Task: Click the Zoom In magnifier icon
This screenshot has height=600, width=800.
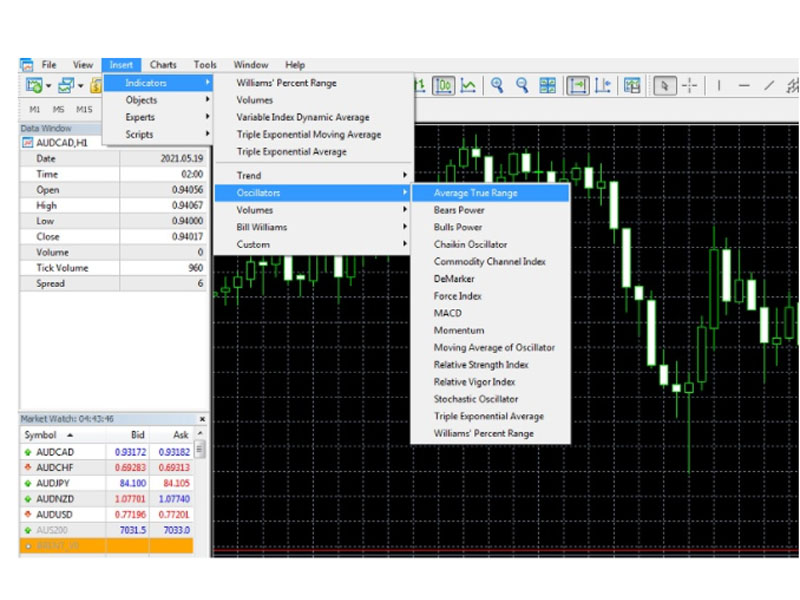Action: 497,85
